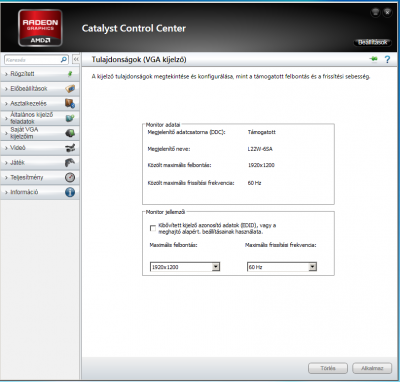Open the Maximális frissítési frekvencia 60 Hz dropdown
The width and height of the screenshot is (400, 382).
(x=282, y=267)
